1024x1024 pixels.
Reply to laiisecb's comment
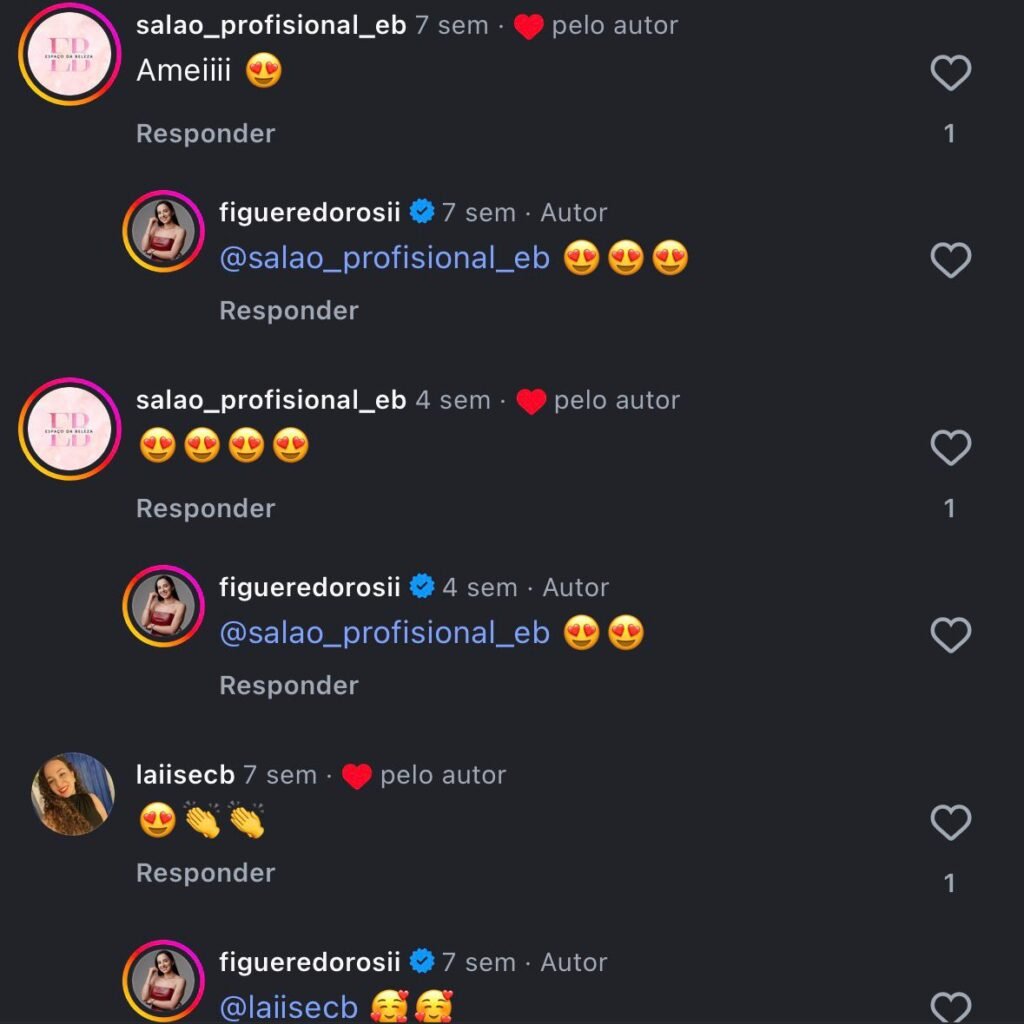pyautogui.click(x=205, y=873)
